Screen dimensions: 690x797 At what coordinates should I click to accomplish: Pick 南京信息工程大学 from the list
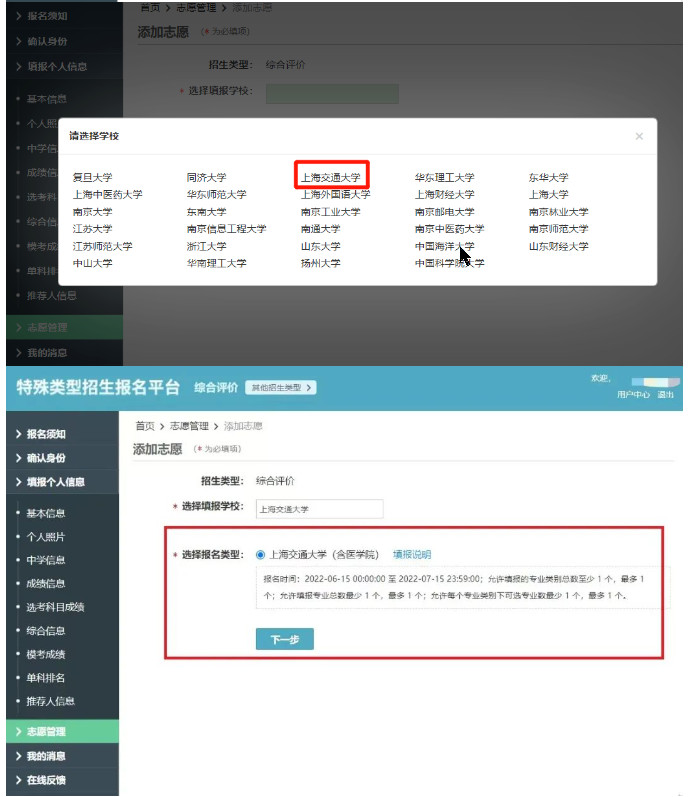[x=226, y=229]
